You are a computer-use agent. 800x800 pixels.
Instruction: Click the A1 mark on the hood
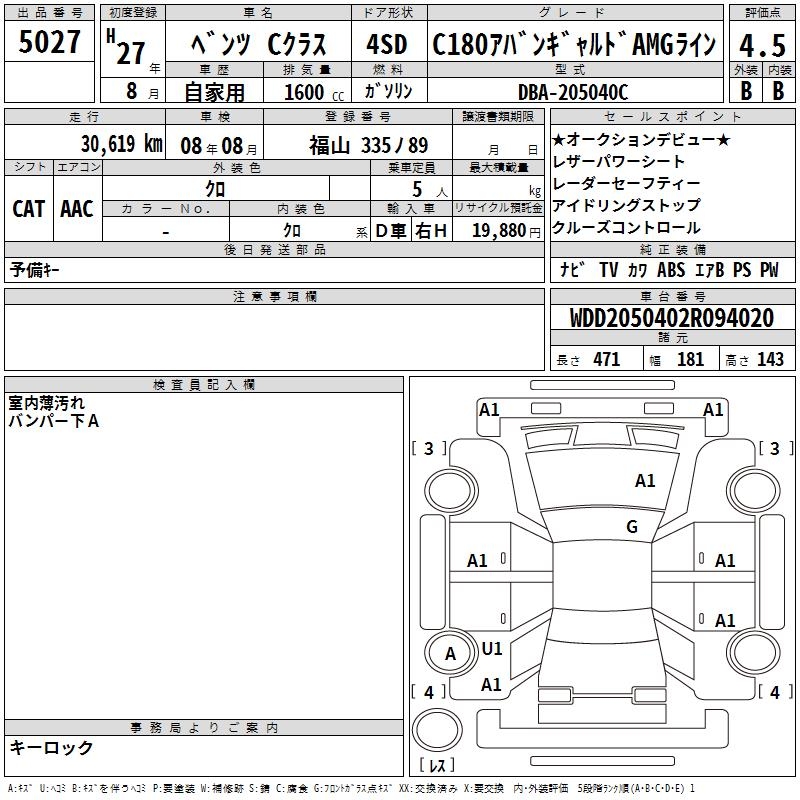click(645, 481)
